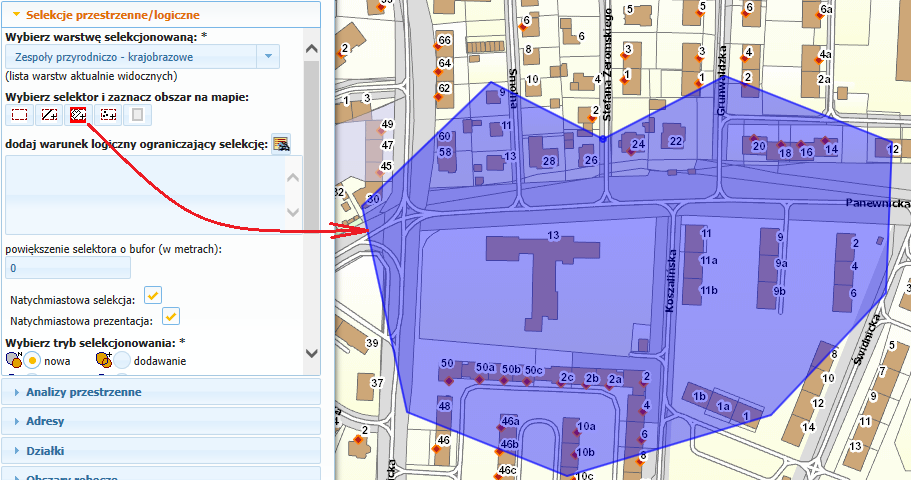911x480 pixels.
Task: Click inside the logical condition text area
Action: 145,195
